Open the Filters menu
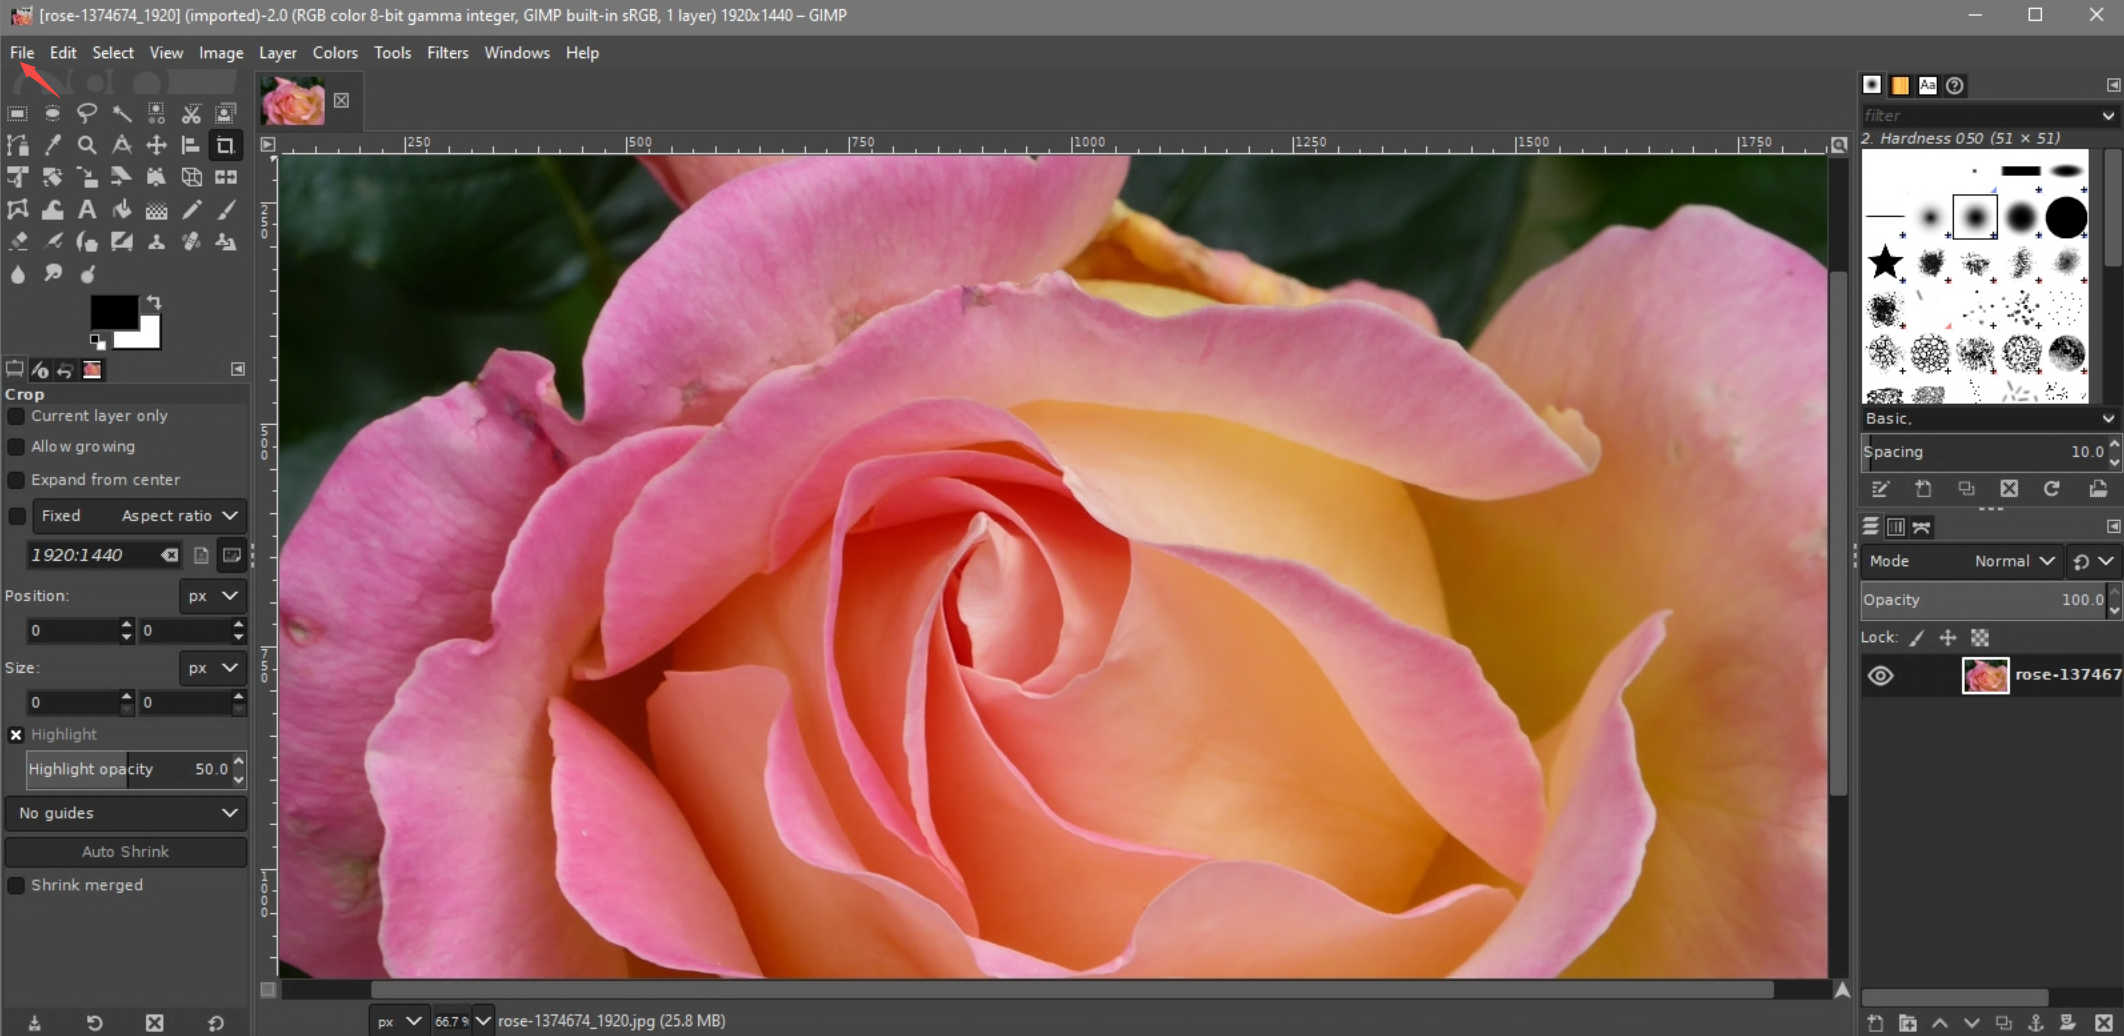Viewport: 2124px width, 1036px height. point(447,53)
